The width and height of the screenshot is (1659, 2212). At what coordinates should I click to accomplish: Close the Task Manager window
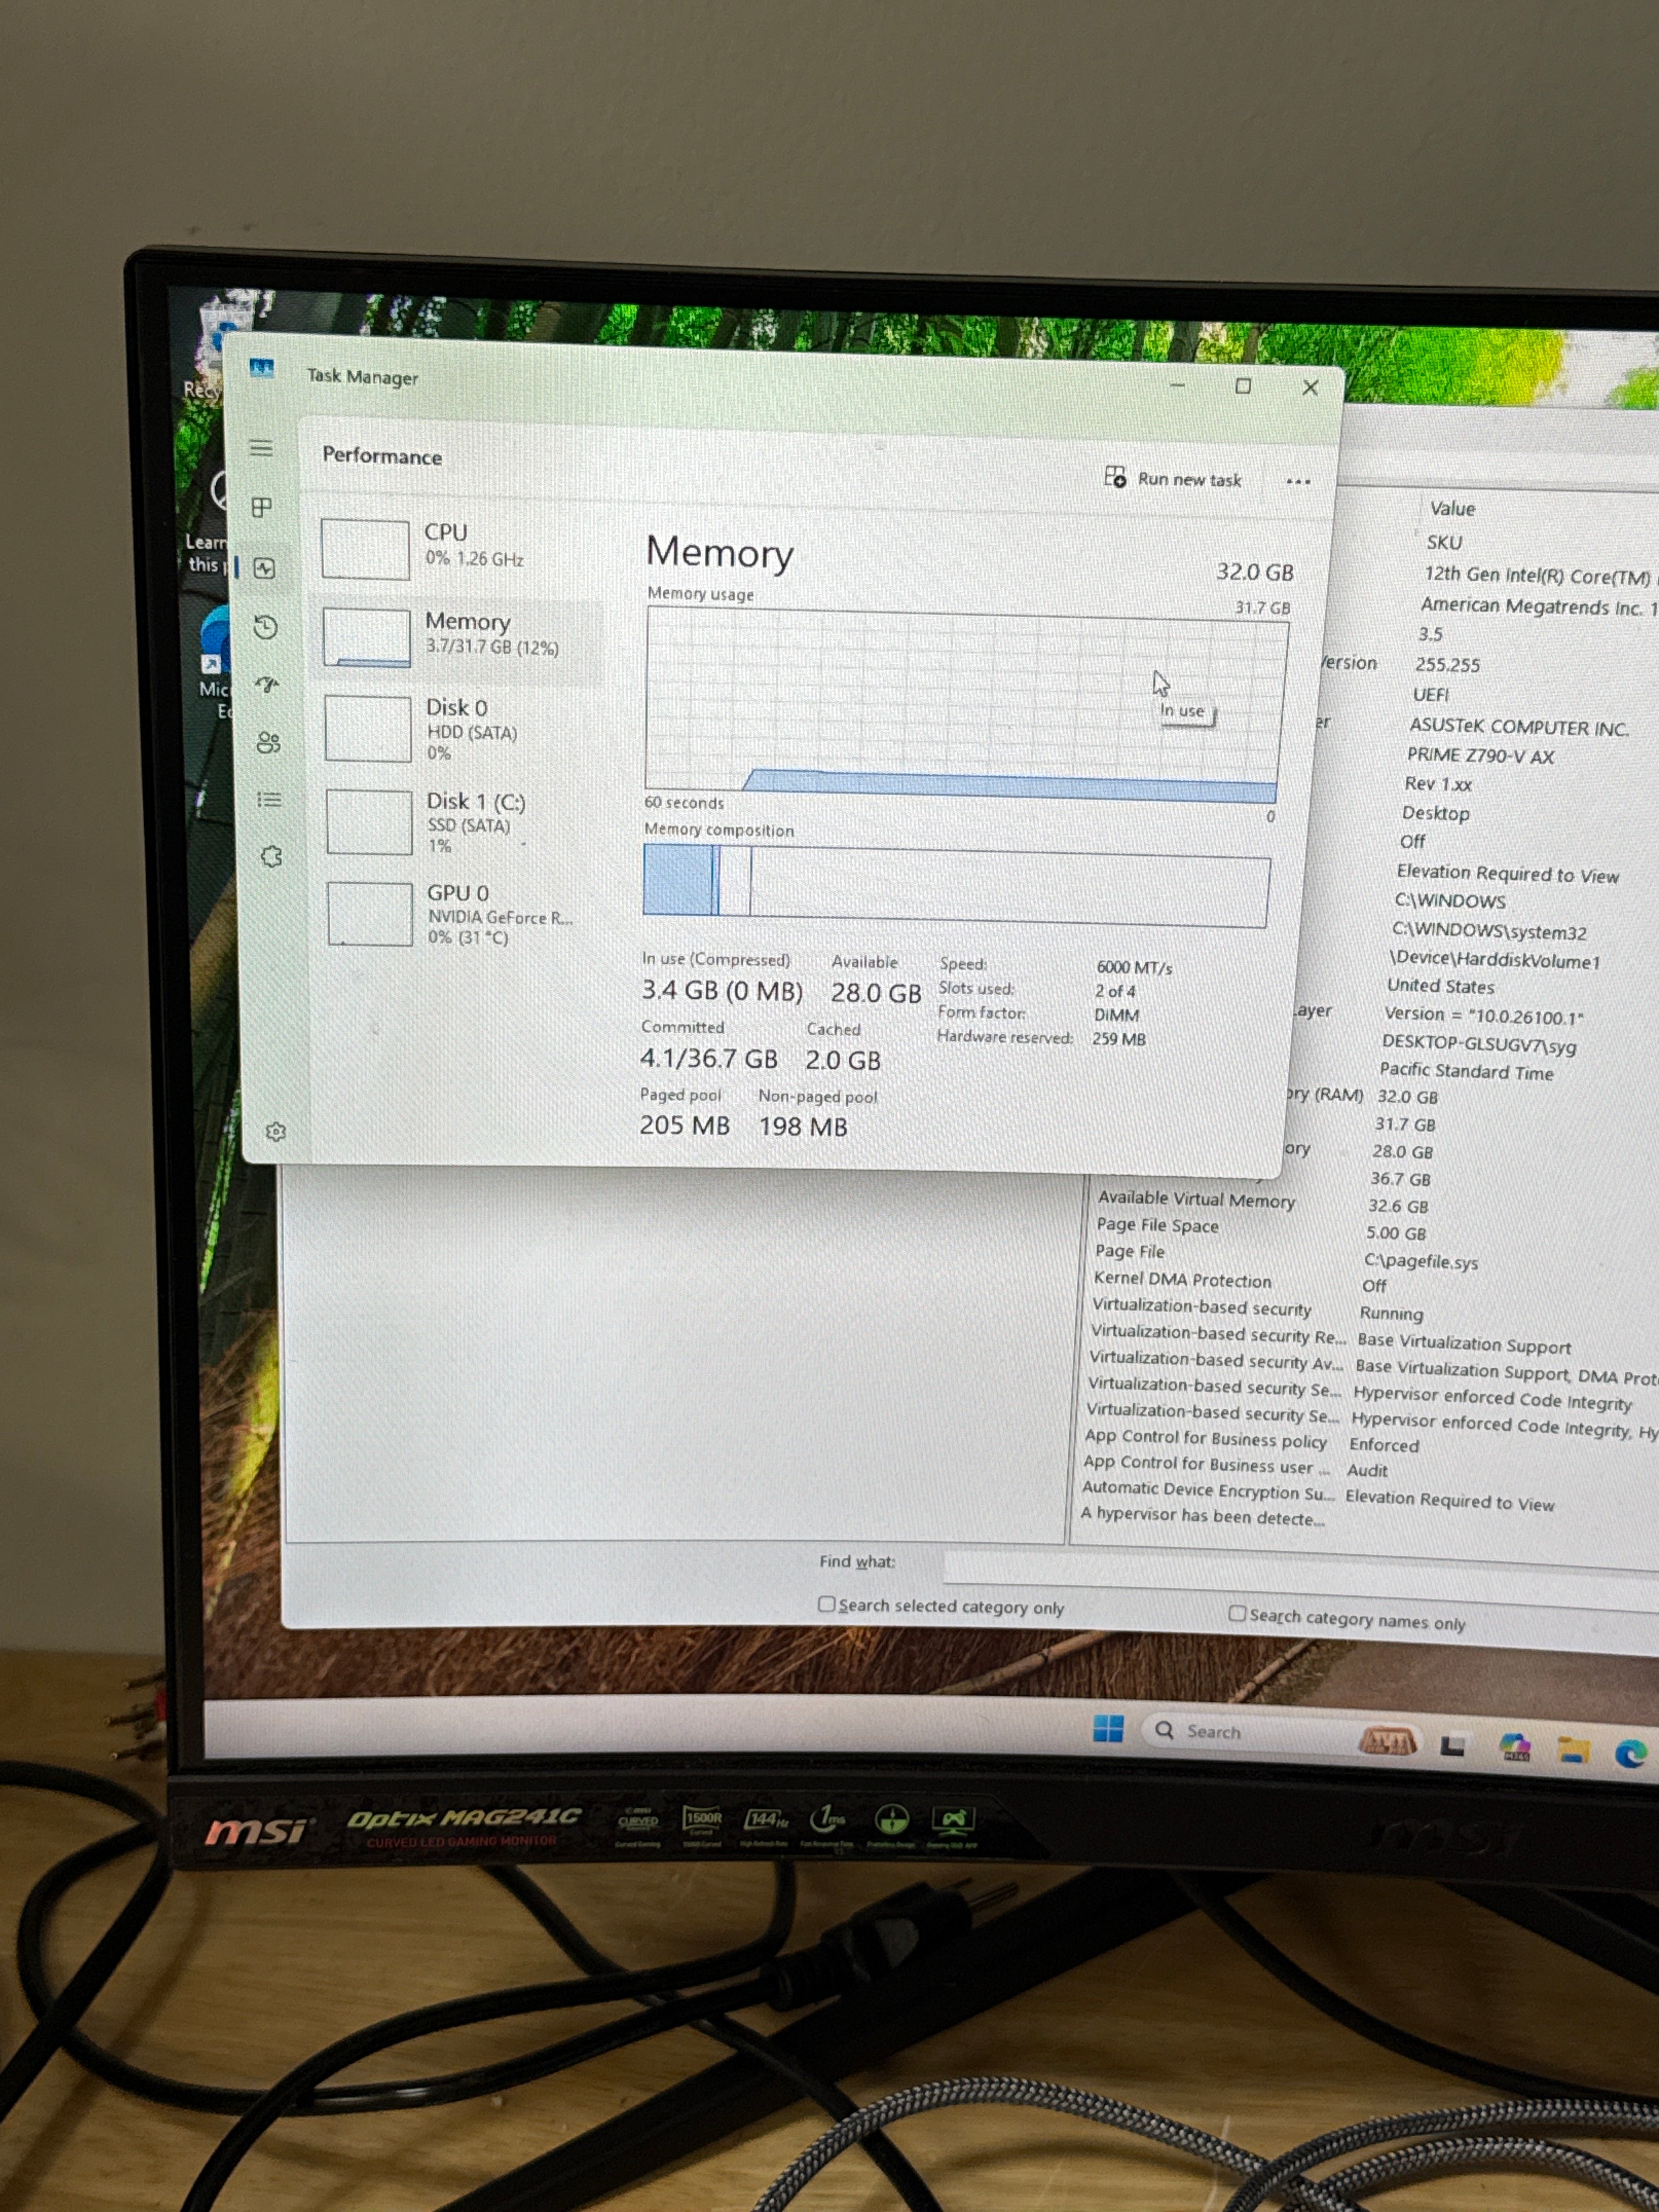click(1310, 388)
